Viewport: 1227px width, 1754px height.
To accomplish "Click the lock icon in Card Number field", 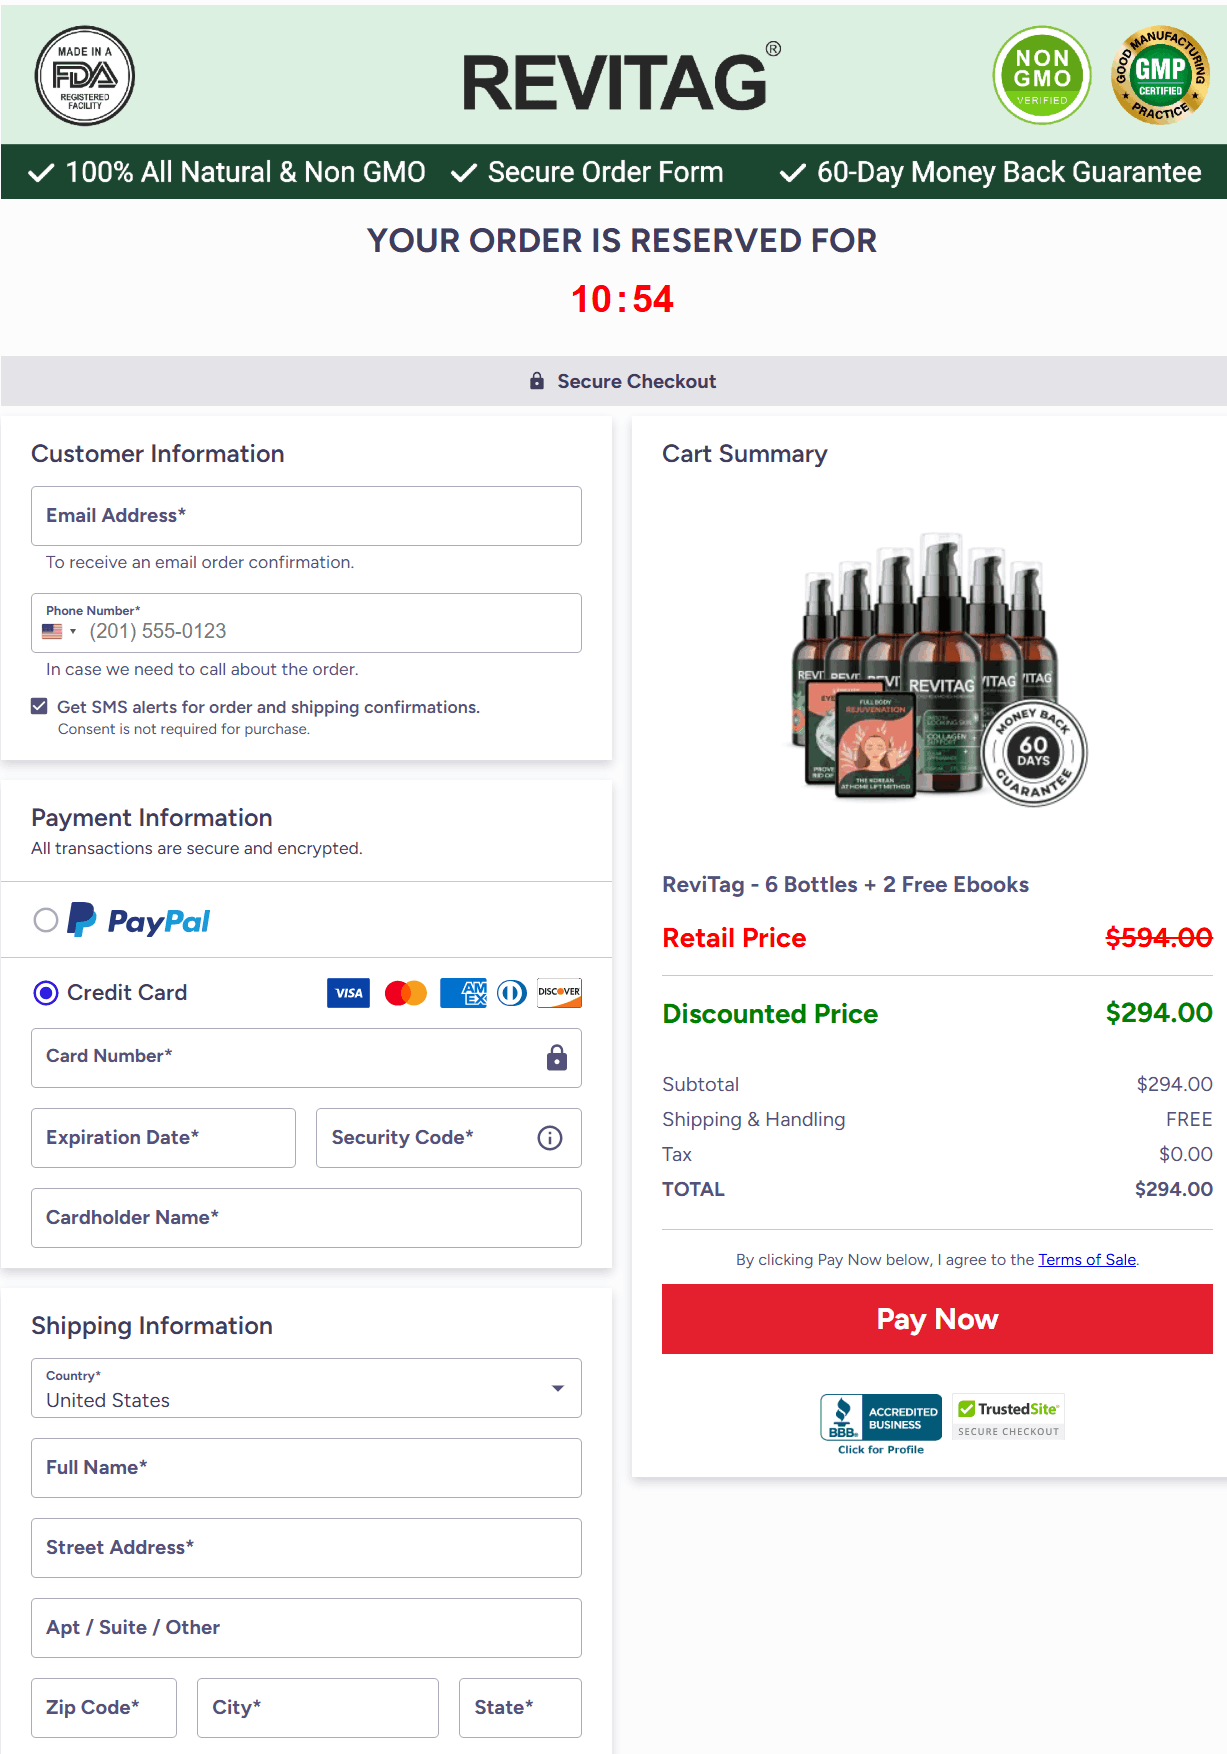I will (557, 1058).
